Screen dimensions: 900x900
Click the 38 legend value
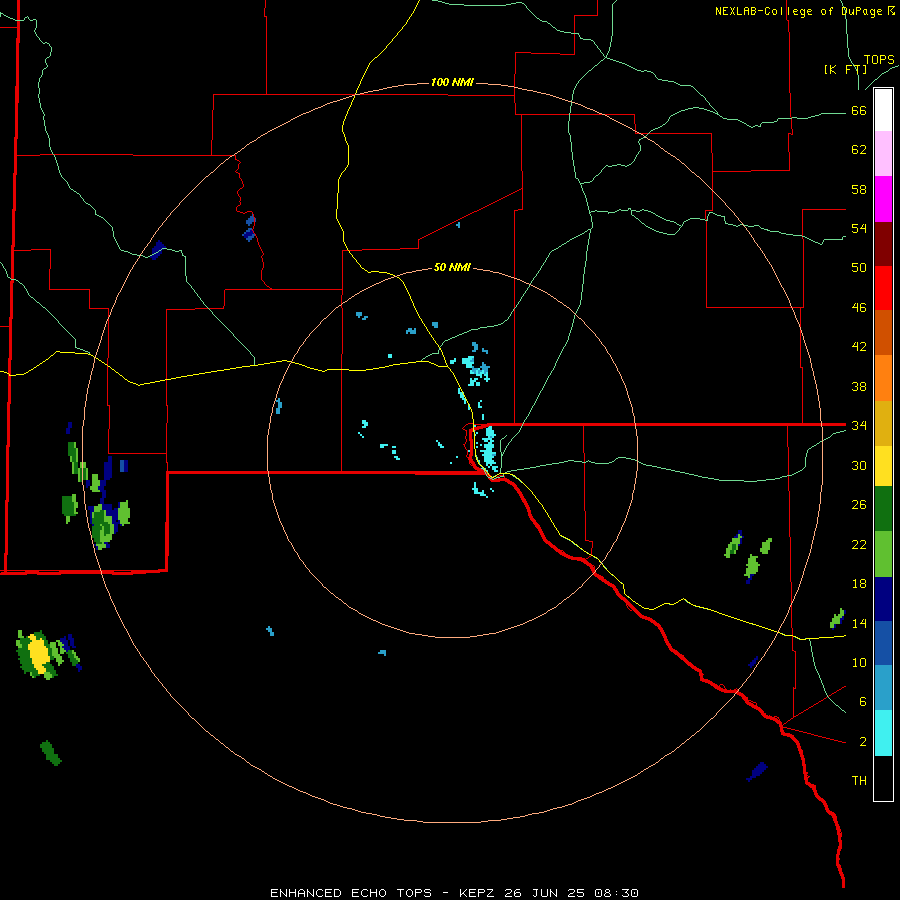coord(859,386)
